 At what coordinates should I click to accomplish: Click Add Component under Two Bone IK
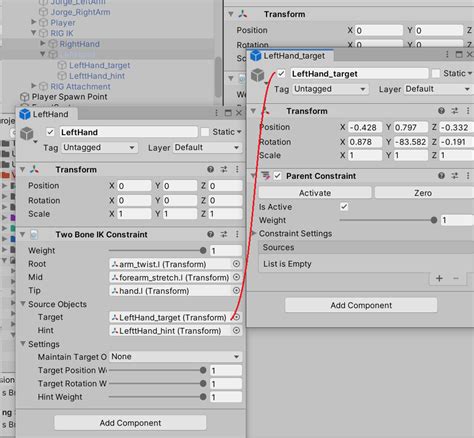click(x=130, y=423)
